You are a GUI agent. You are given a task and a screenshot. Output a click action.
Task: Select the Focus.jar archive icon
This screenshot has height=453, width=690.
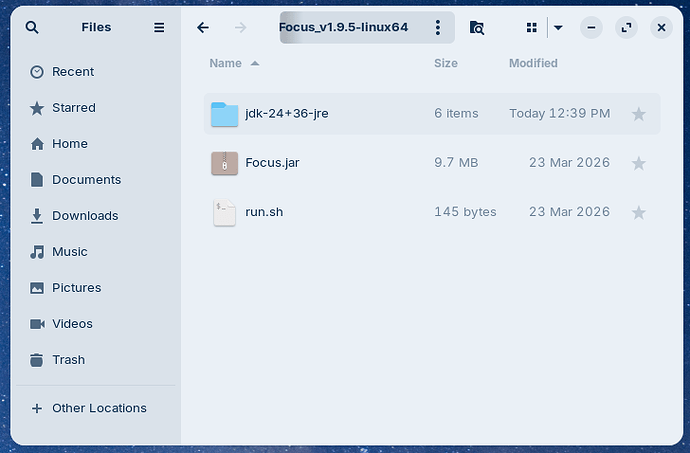(x=224, y=163)
